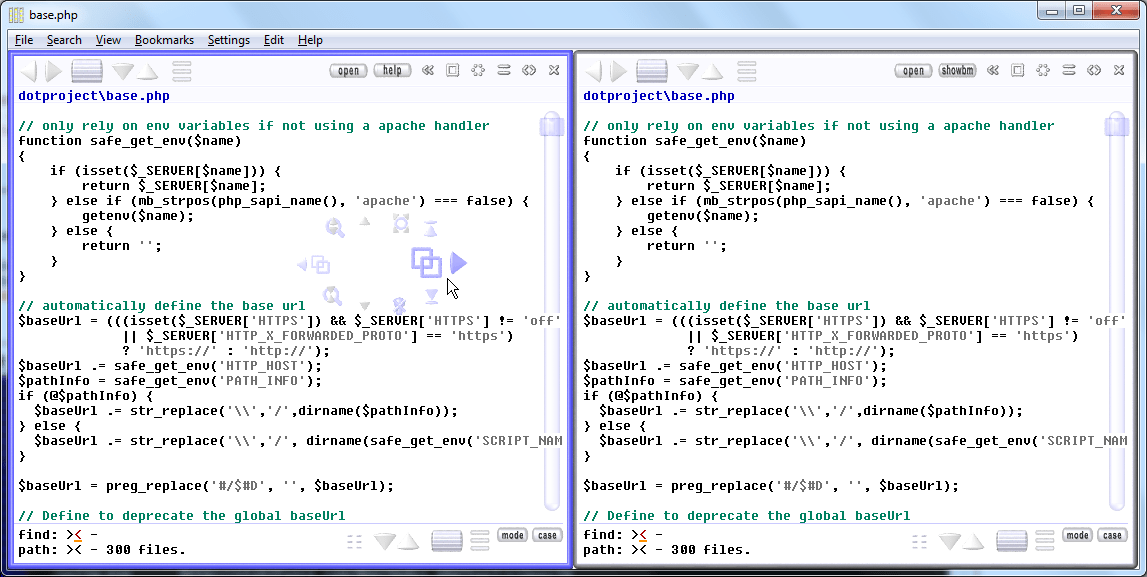
Task: Click the small up triangle in radial overlay
Action: 365,221
